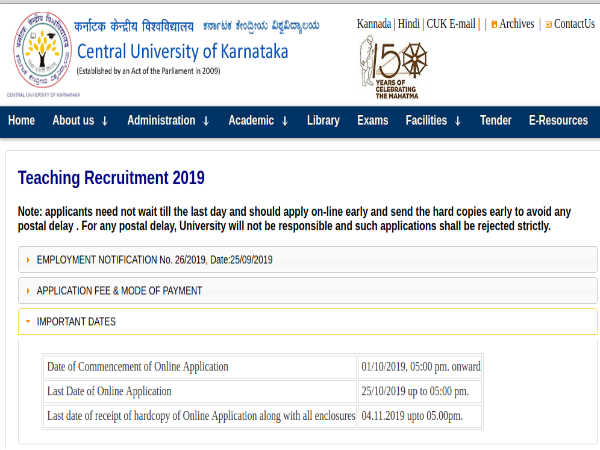Open the Academic dropdown menu
The height and width of the screenshot is (450, 600).
[258, 121]
